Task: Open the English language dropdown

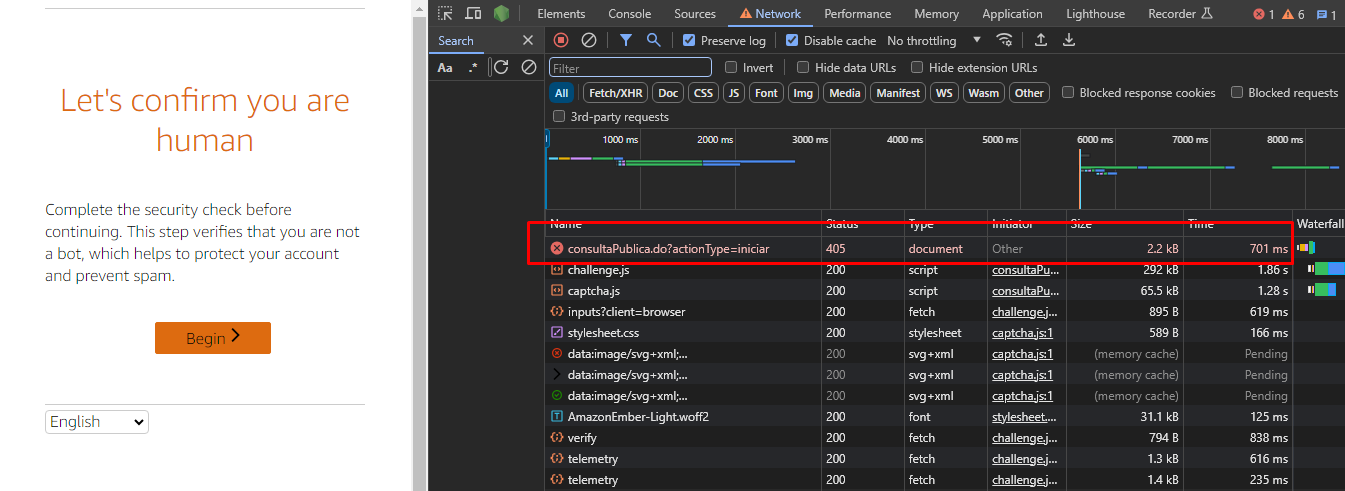Action: (97, 422)
